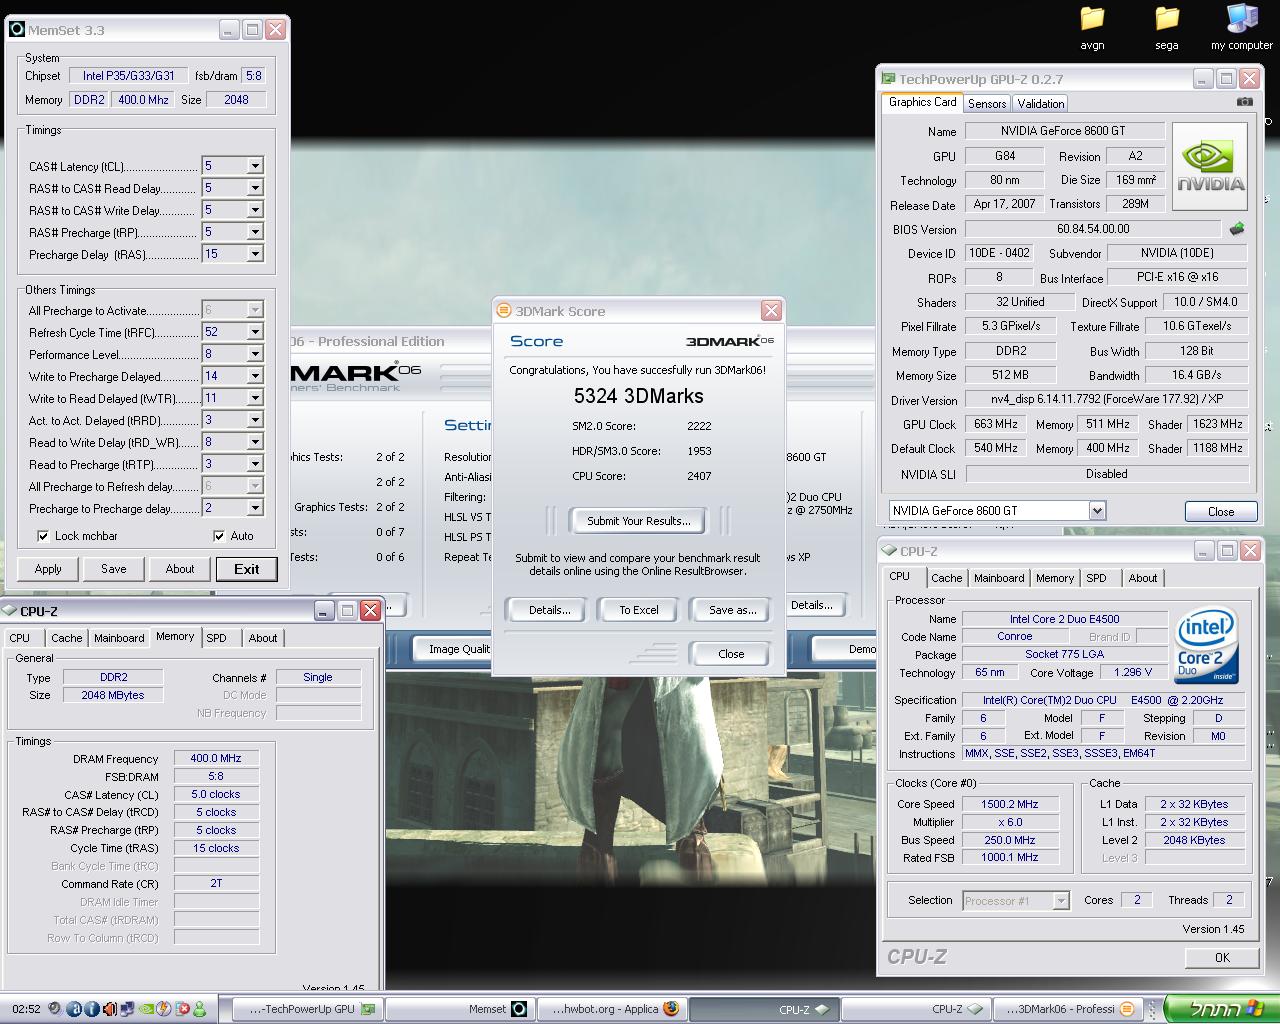
Task: Click the Intel Core 2 Duo logo in CPU-Z
Action: point(1208,645)
